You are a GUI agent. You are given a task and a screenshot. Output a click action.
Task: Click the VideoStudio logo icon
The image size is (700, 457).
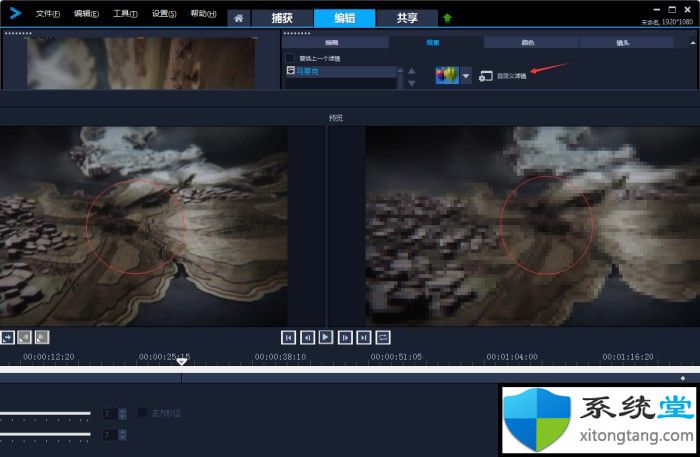[x=15, y=13]
